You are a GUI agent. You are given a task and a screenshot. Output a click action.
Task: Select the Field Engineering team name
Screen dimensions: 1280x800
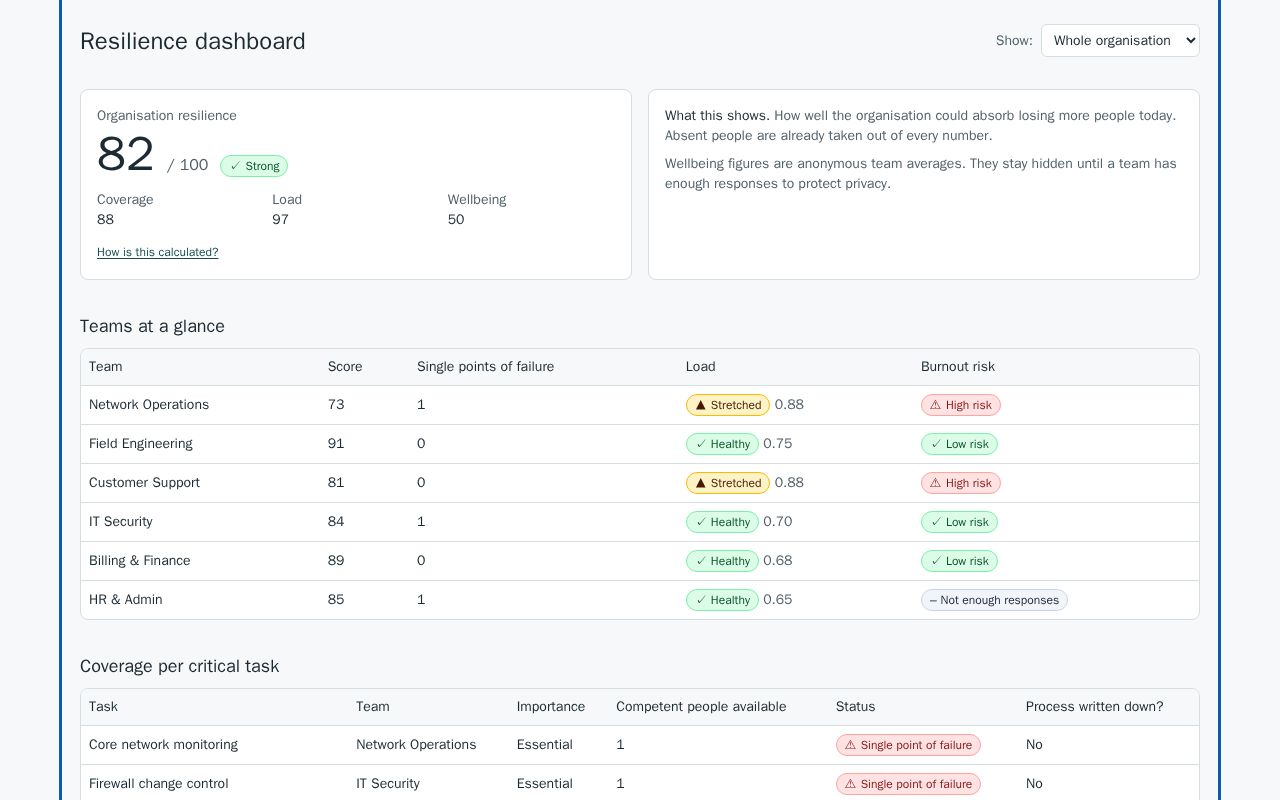coord(141,444)
